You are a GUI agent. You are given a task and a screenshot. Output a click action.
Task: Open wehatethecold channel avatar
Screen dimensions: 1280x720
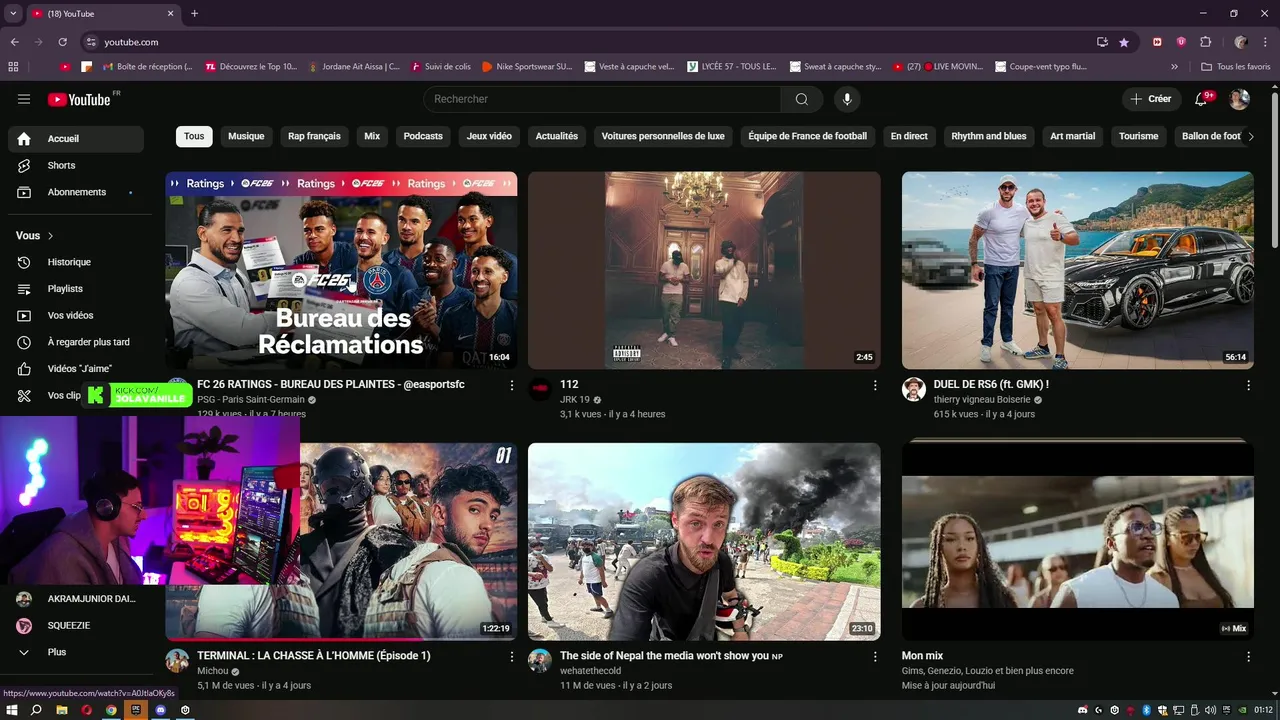point(540,661)
